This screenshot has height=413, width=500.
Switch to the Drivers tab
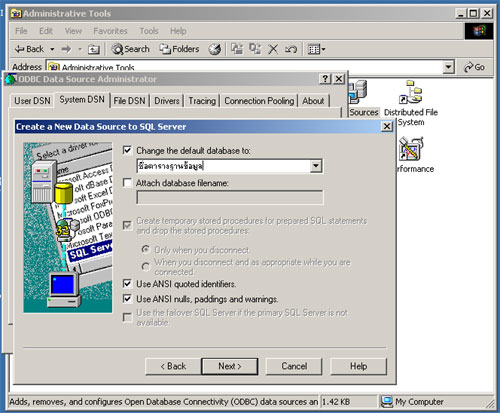(167, 101)
